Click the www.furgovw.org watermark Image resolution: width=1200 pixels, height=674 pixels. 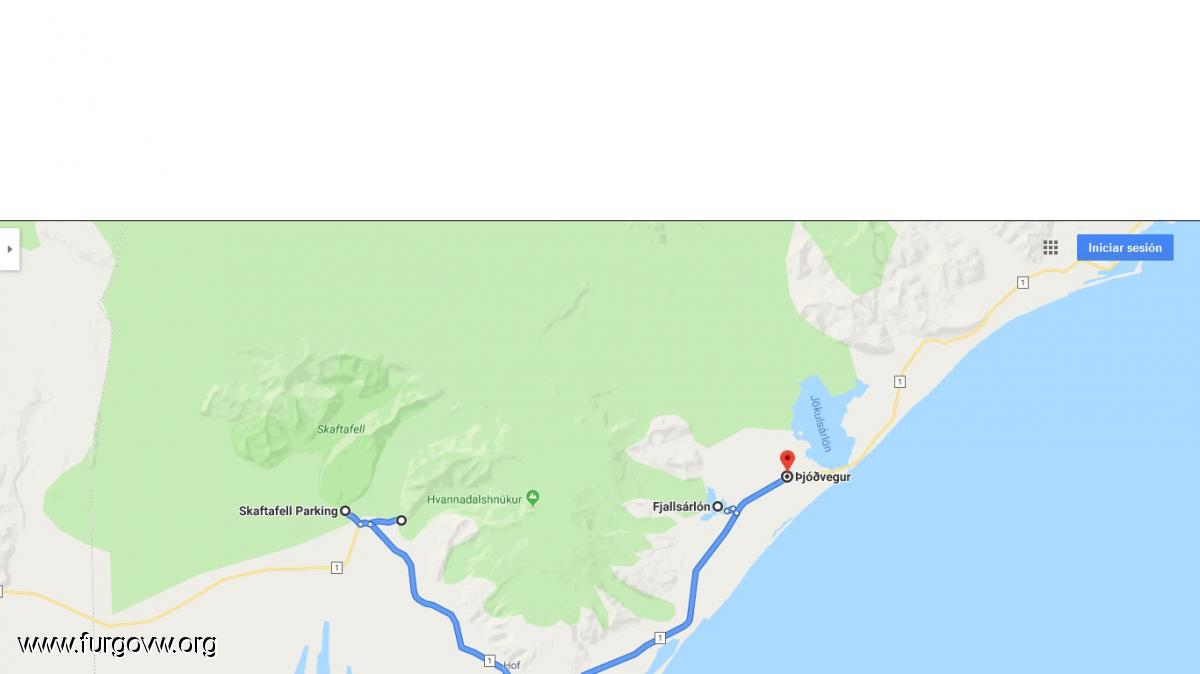coord(116,644)
